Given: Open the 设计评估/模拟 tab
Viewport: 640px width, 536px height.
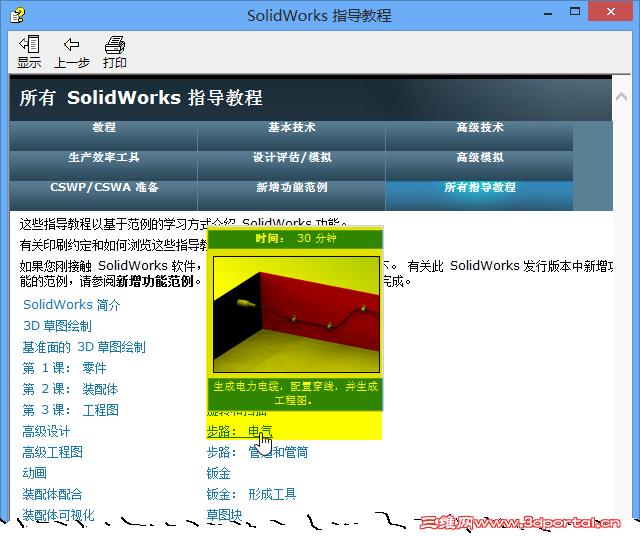Looking at the screenshot, I should (x=291, y=166).
